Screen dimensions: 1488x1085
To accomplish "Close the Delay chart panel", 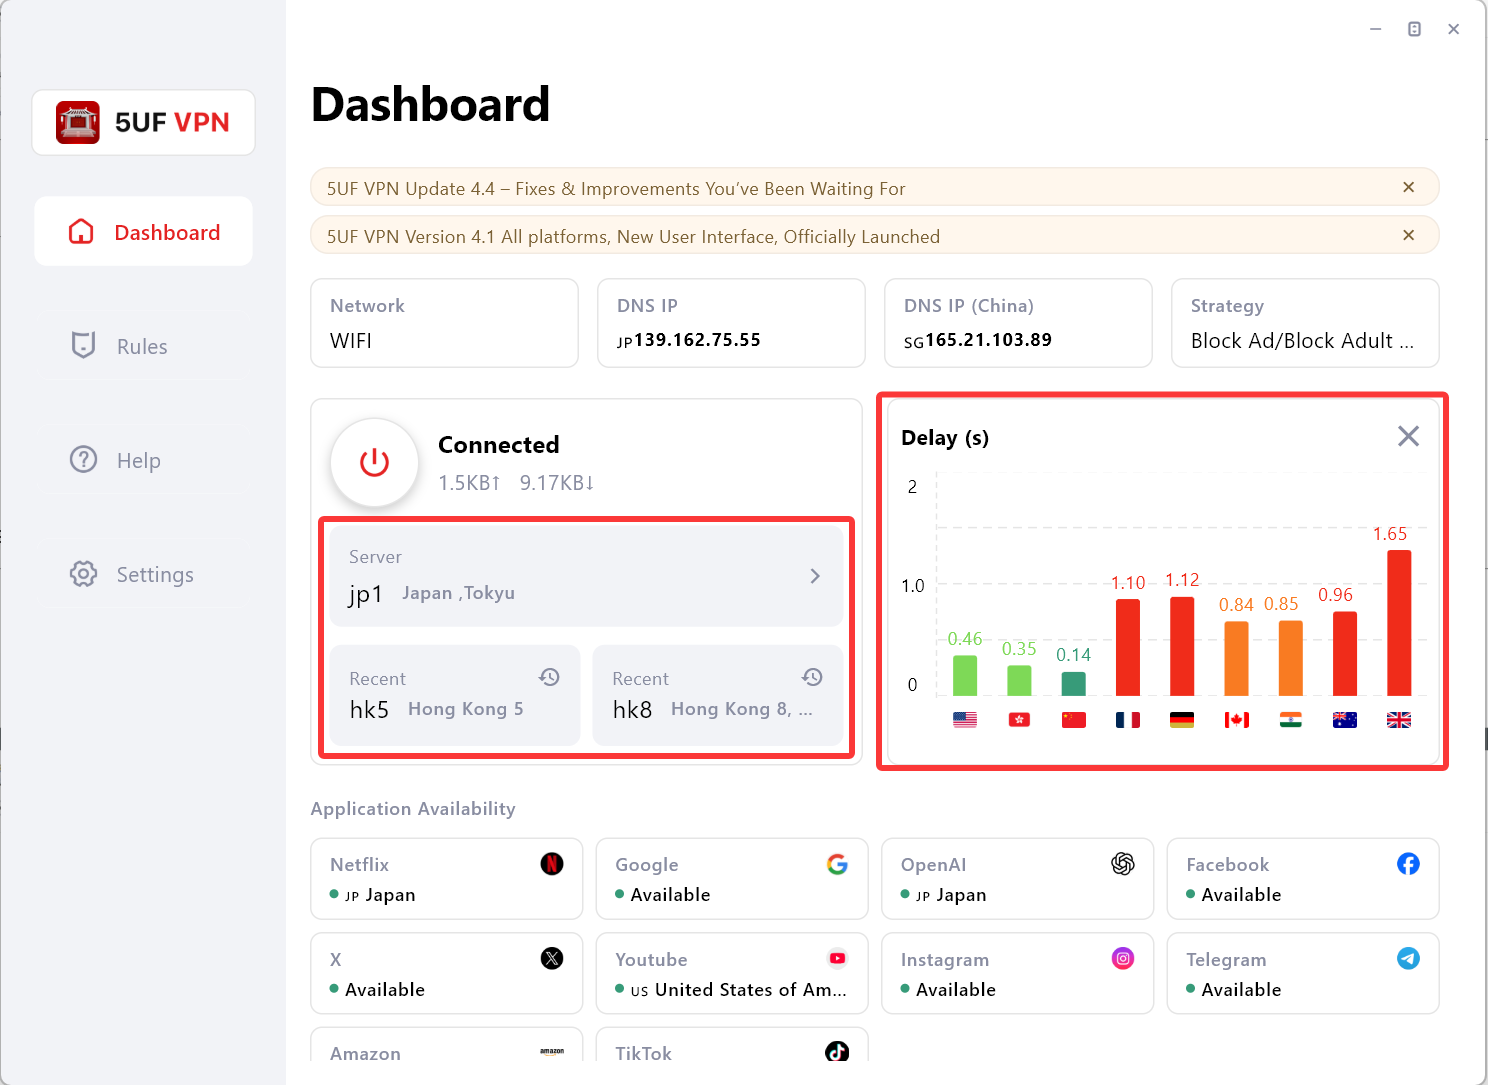I will 1408,436.
